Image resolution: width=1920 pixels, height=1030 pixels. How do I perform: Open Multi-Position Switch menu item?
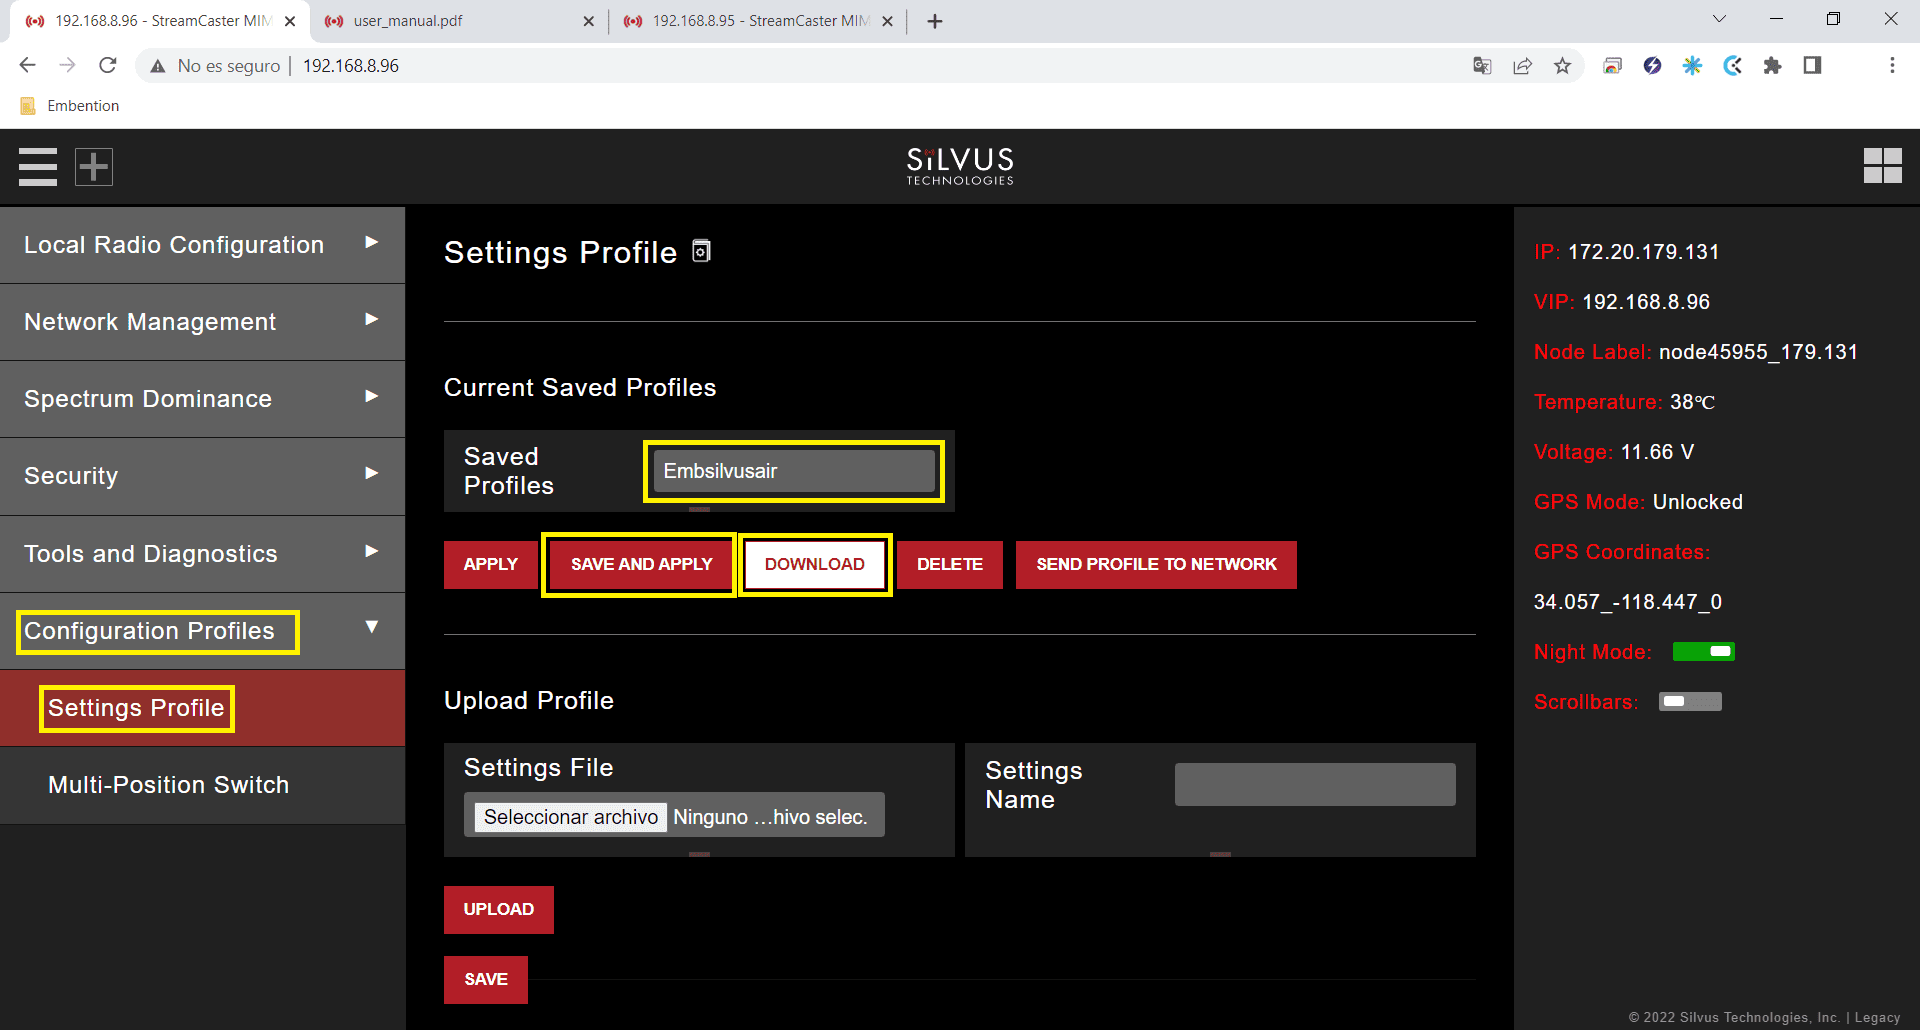(169, 785)
